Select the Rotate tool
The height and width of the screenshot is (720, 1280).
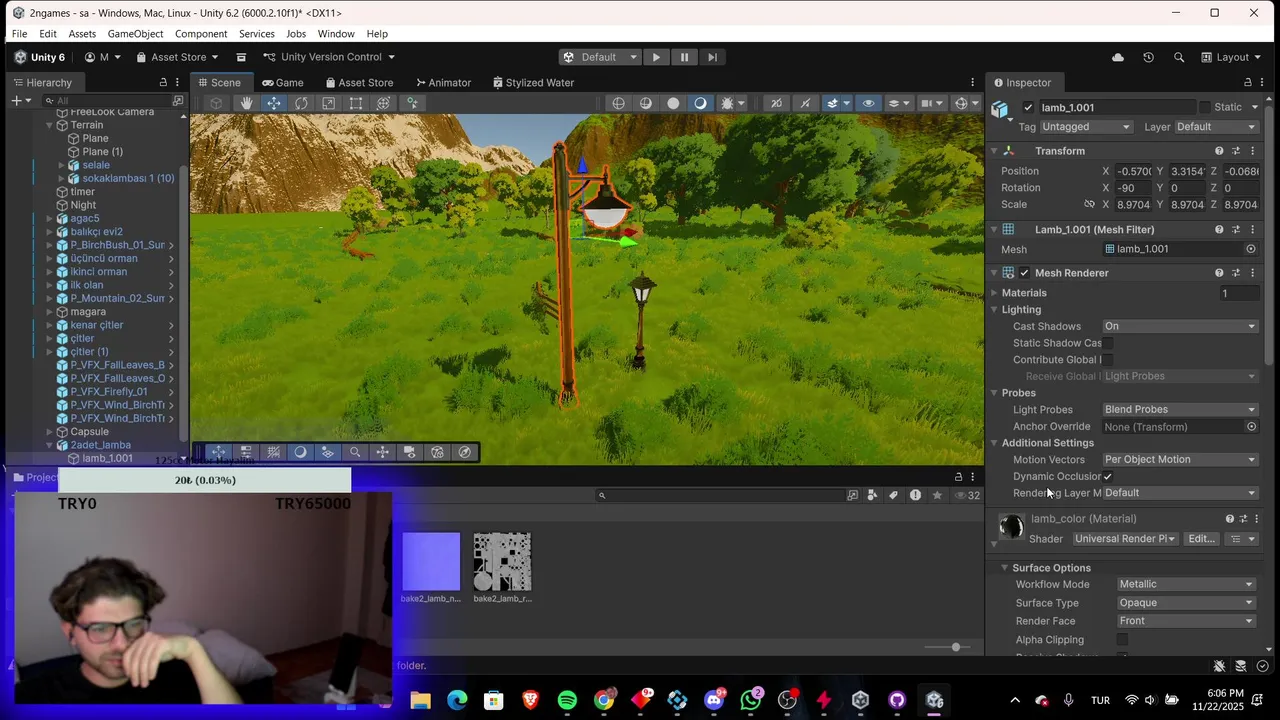point(301,103)
